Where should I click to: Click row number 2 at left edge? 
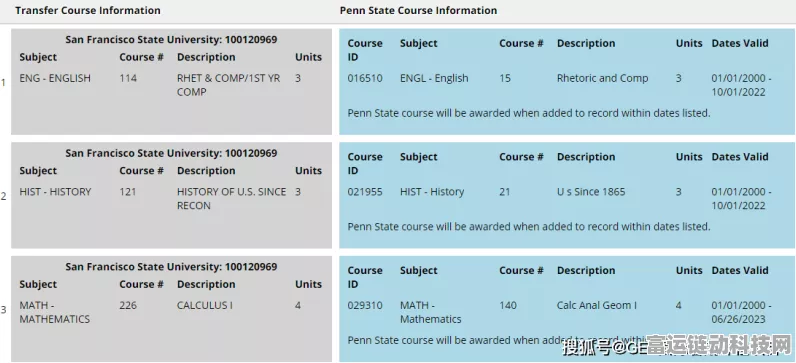click(x=4, y=196)
